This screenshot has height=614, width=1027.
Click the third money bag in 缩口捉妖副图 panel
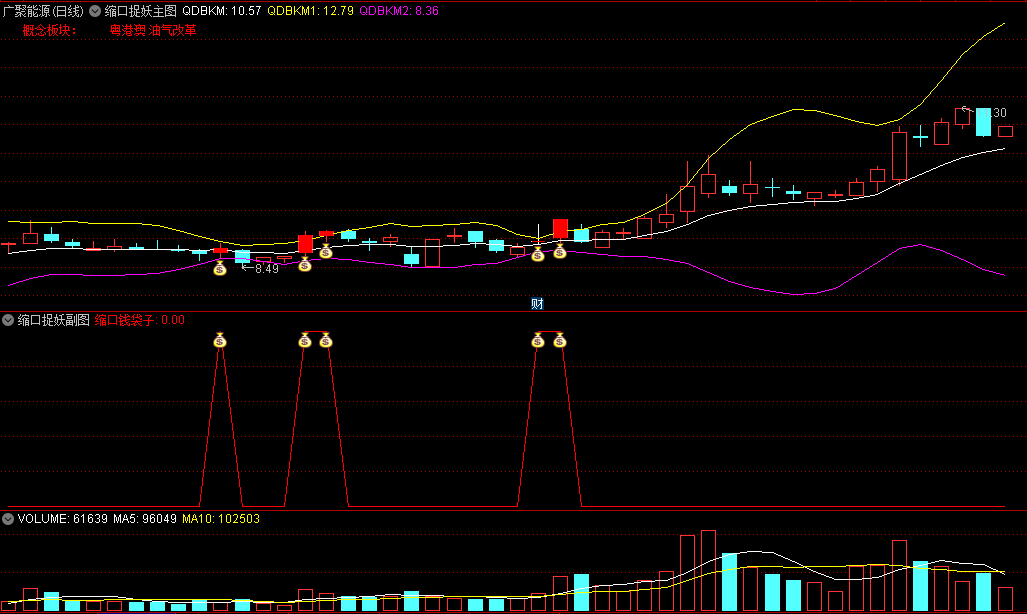coord(326,340)
